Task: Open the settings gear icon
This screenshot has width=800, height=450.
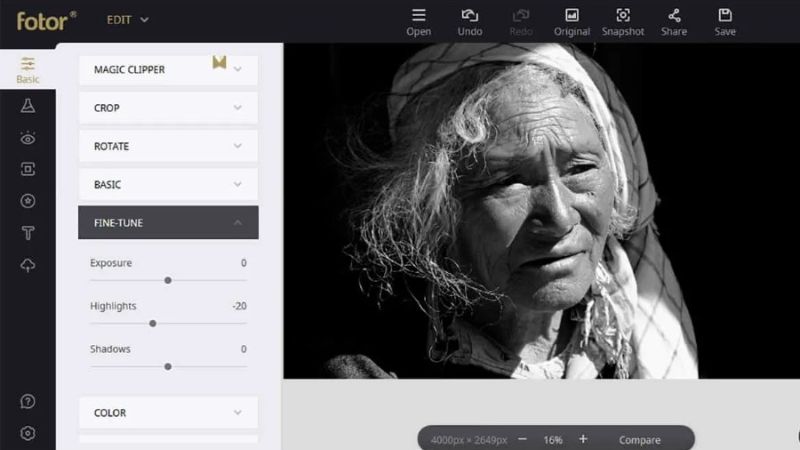Action: [x=28, y=433]
